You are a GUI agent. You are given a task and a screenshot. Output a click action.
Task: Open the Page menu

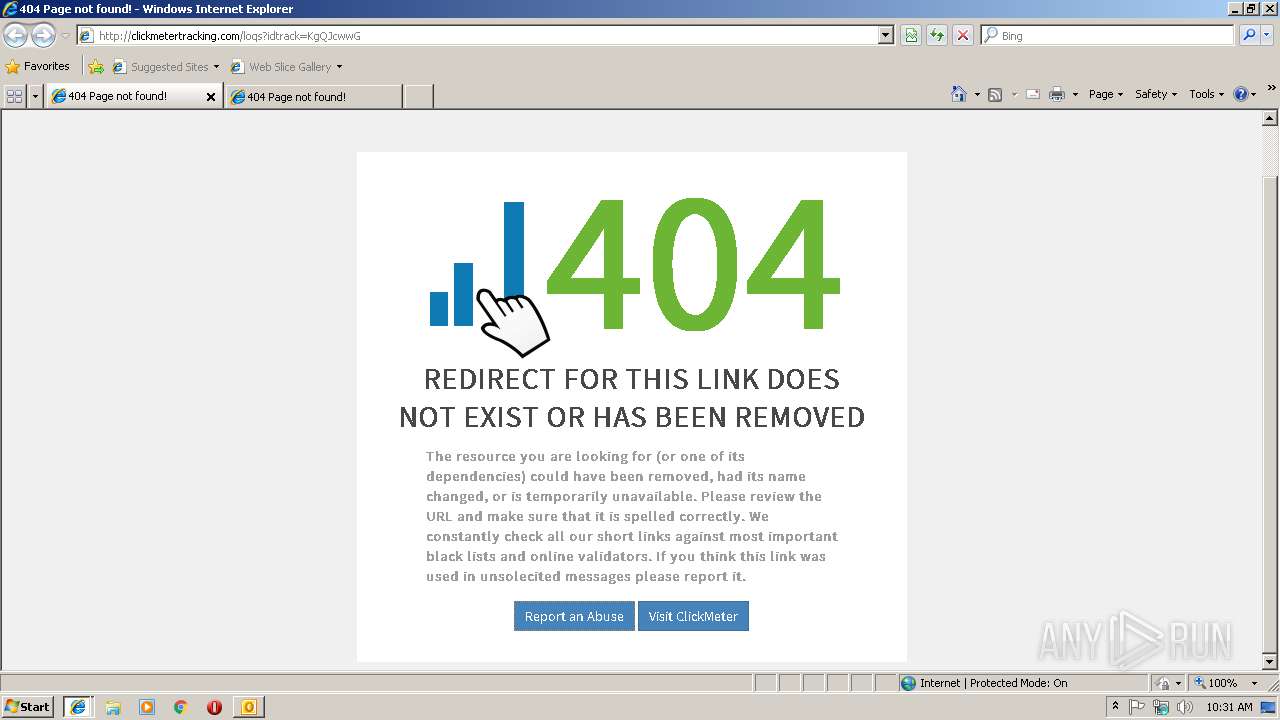(x=1105, y=94)
